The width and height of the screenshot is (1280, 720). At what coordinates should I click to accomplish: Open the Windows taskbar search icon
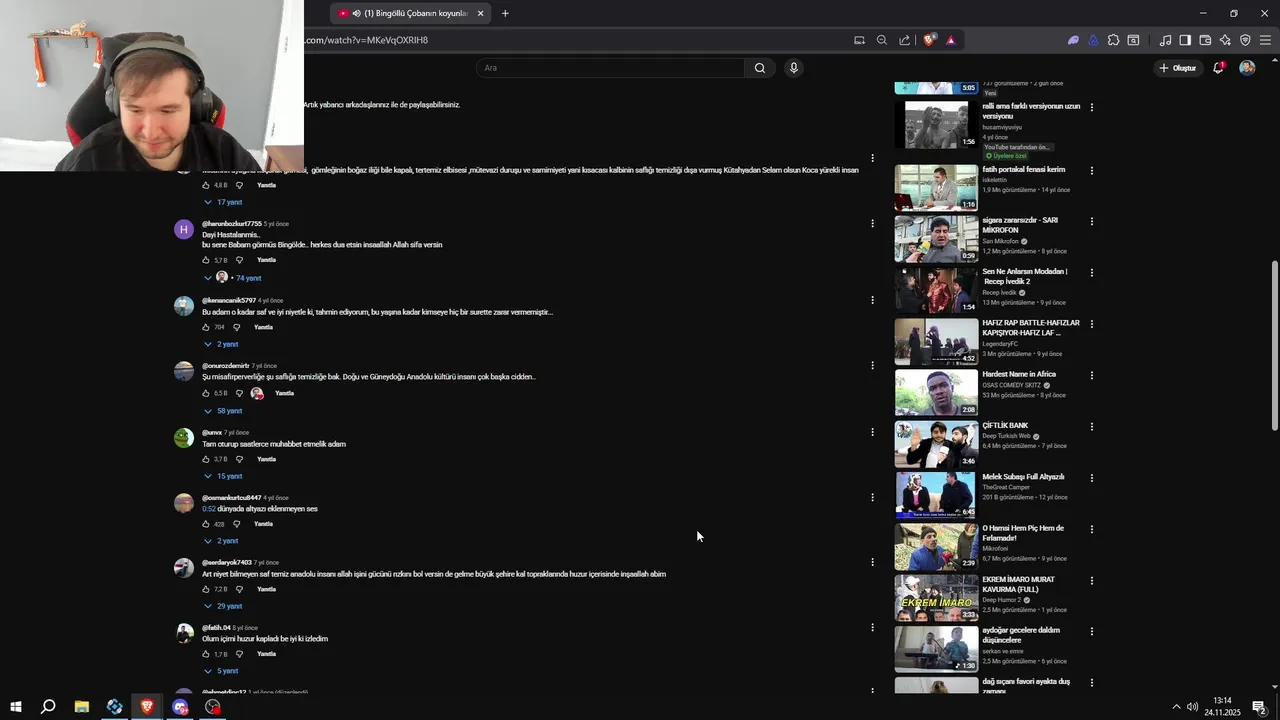point(47,707)
